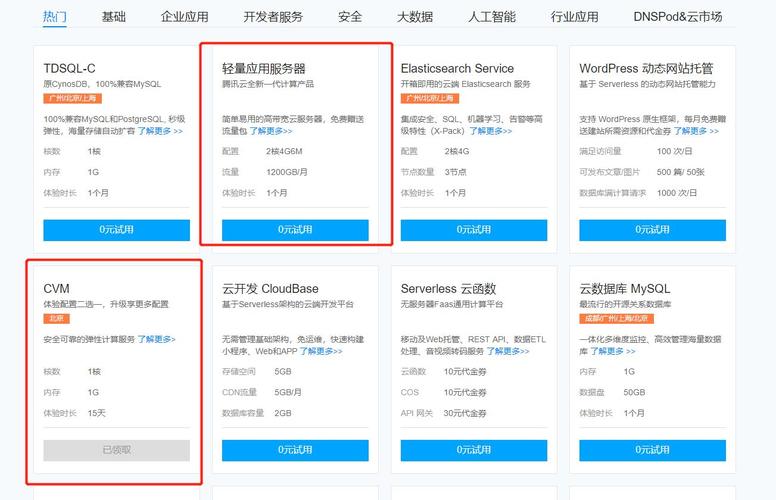Click the CVM card title

[x=56, y=289]
